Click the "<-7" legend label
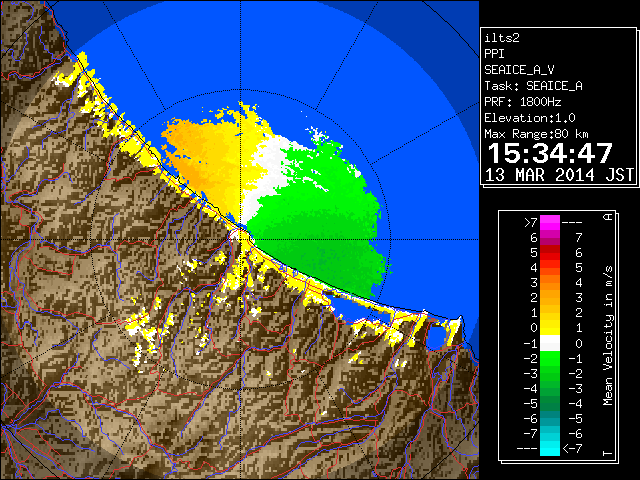640x480 pixels. click(572, 449)
